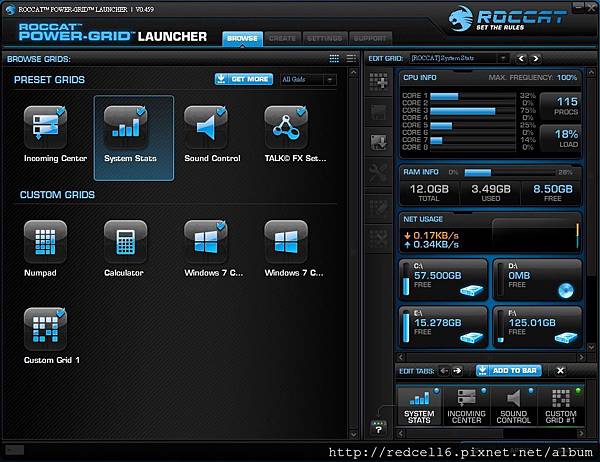The height and width of the screenshot is (462, 600).
Task: Move tab right in Edit Tabs
Action: coord(457,371)
